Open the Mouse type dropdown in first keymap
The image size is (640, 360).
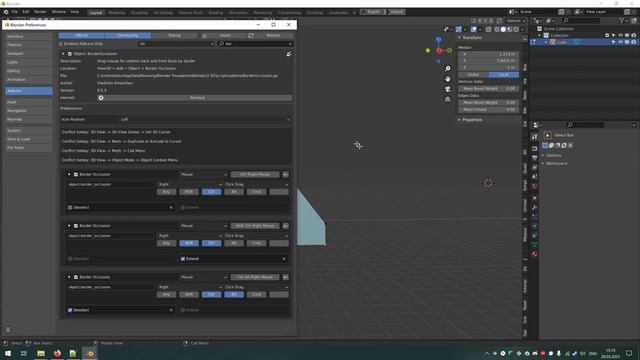(204, 174)
